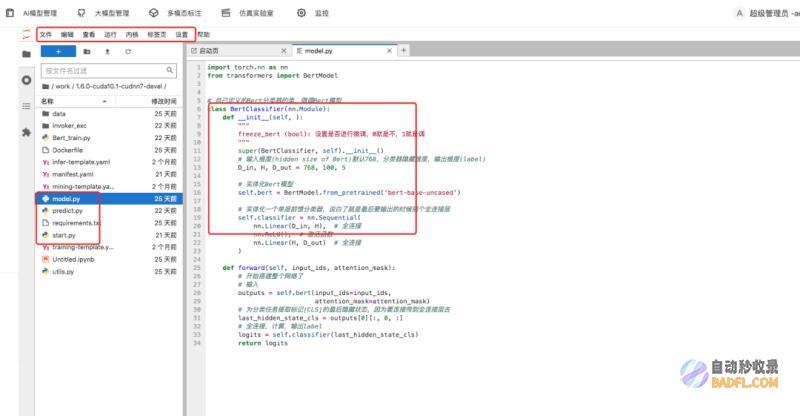The width and height of the screenshot is (800, 416).
Task: Open the 帮助 menu
Action: [x=204, y=35]
